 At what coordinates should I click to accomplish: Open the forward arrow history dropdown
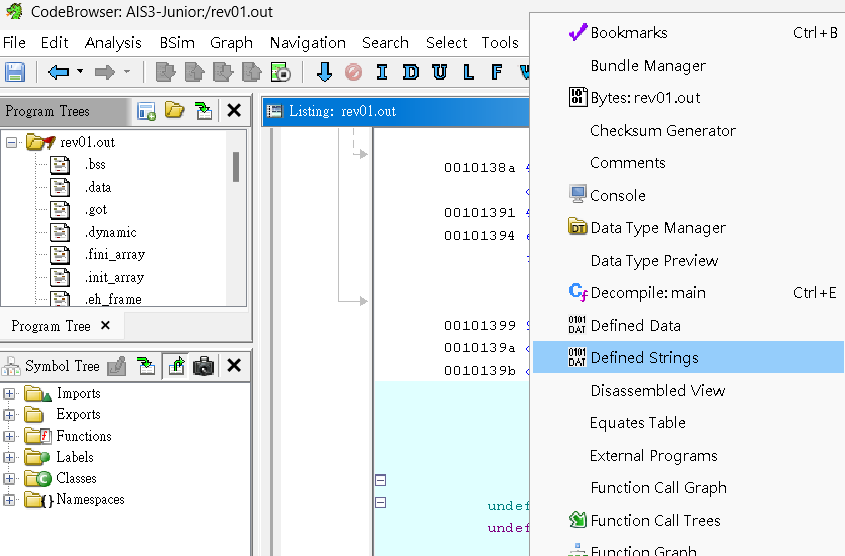(127, 71)
